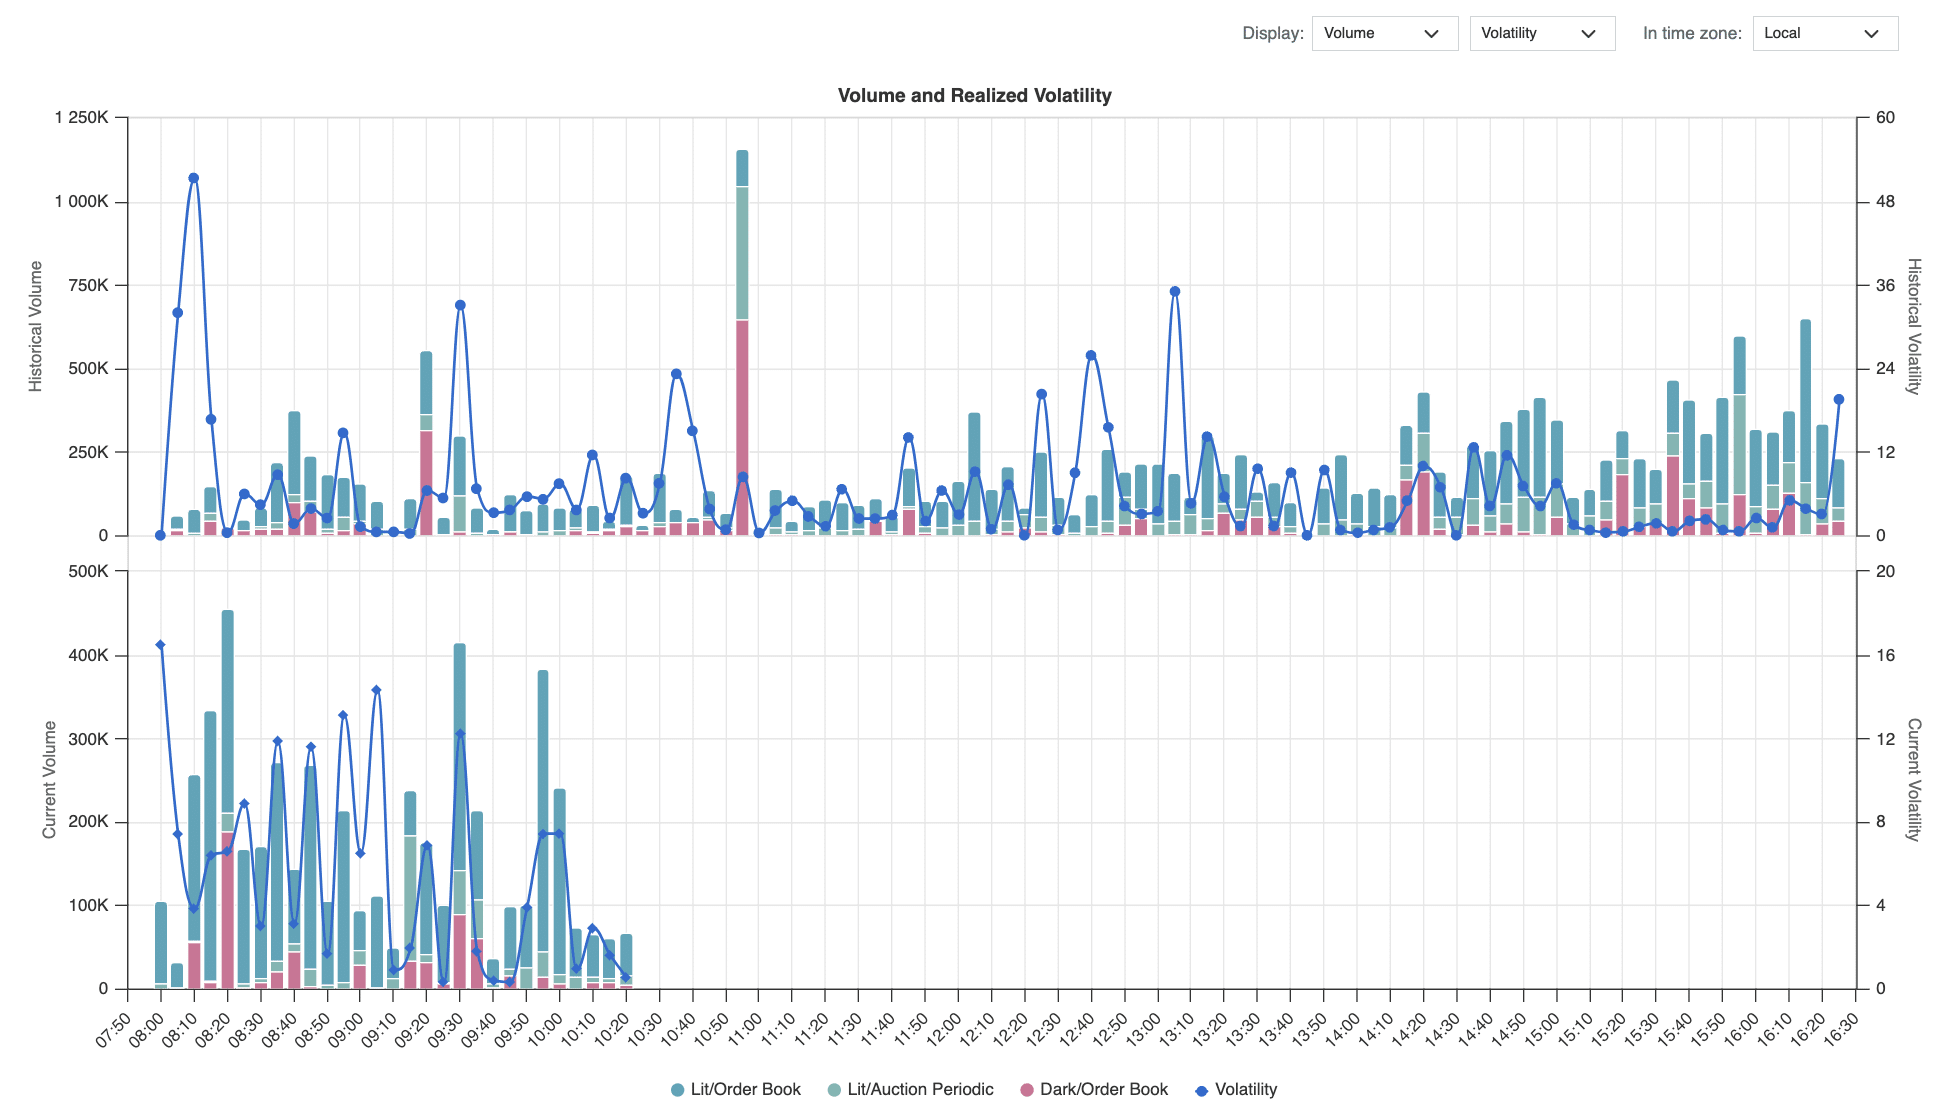Click the highest historical volatility point near 08:10

point(194,178)
